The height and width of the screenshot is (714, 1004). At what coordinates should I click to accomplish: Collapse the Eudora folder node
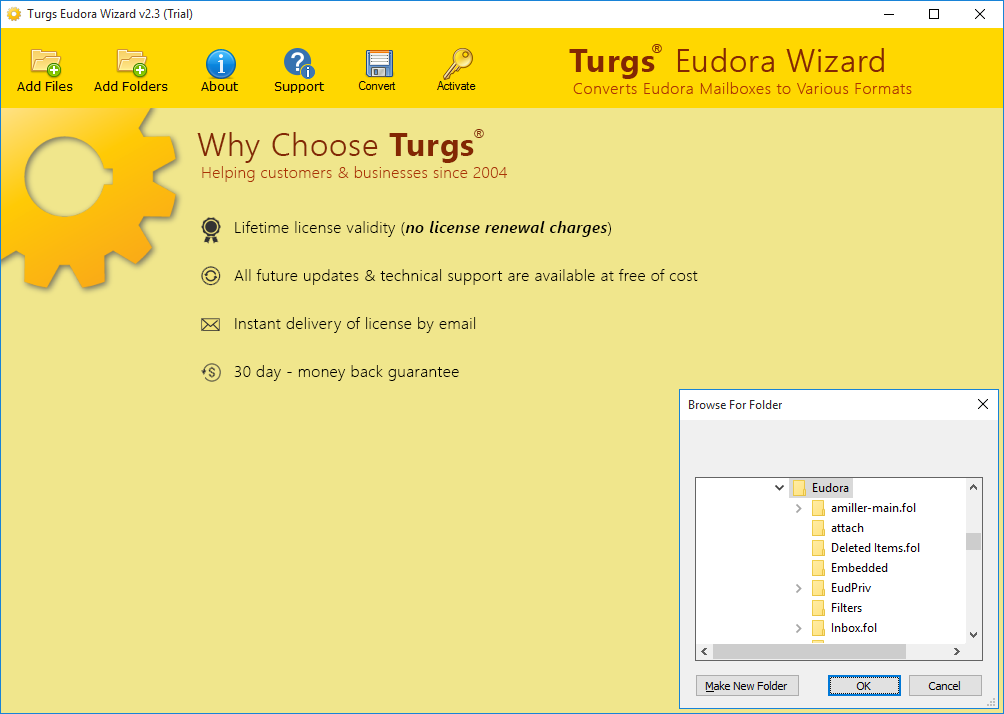[779, 488]
